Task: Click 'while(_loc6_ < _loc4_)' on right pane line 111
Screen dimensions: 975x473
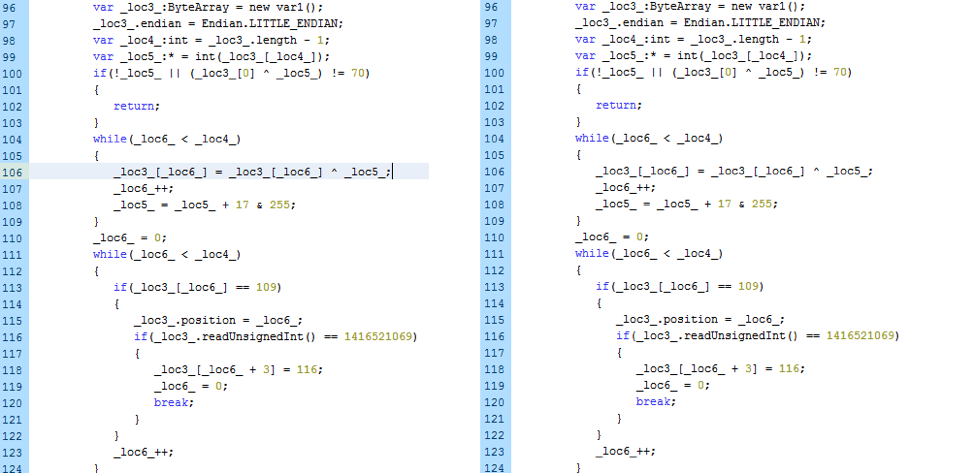Action: coord(649,254)
